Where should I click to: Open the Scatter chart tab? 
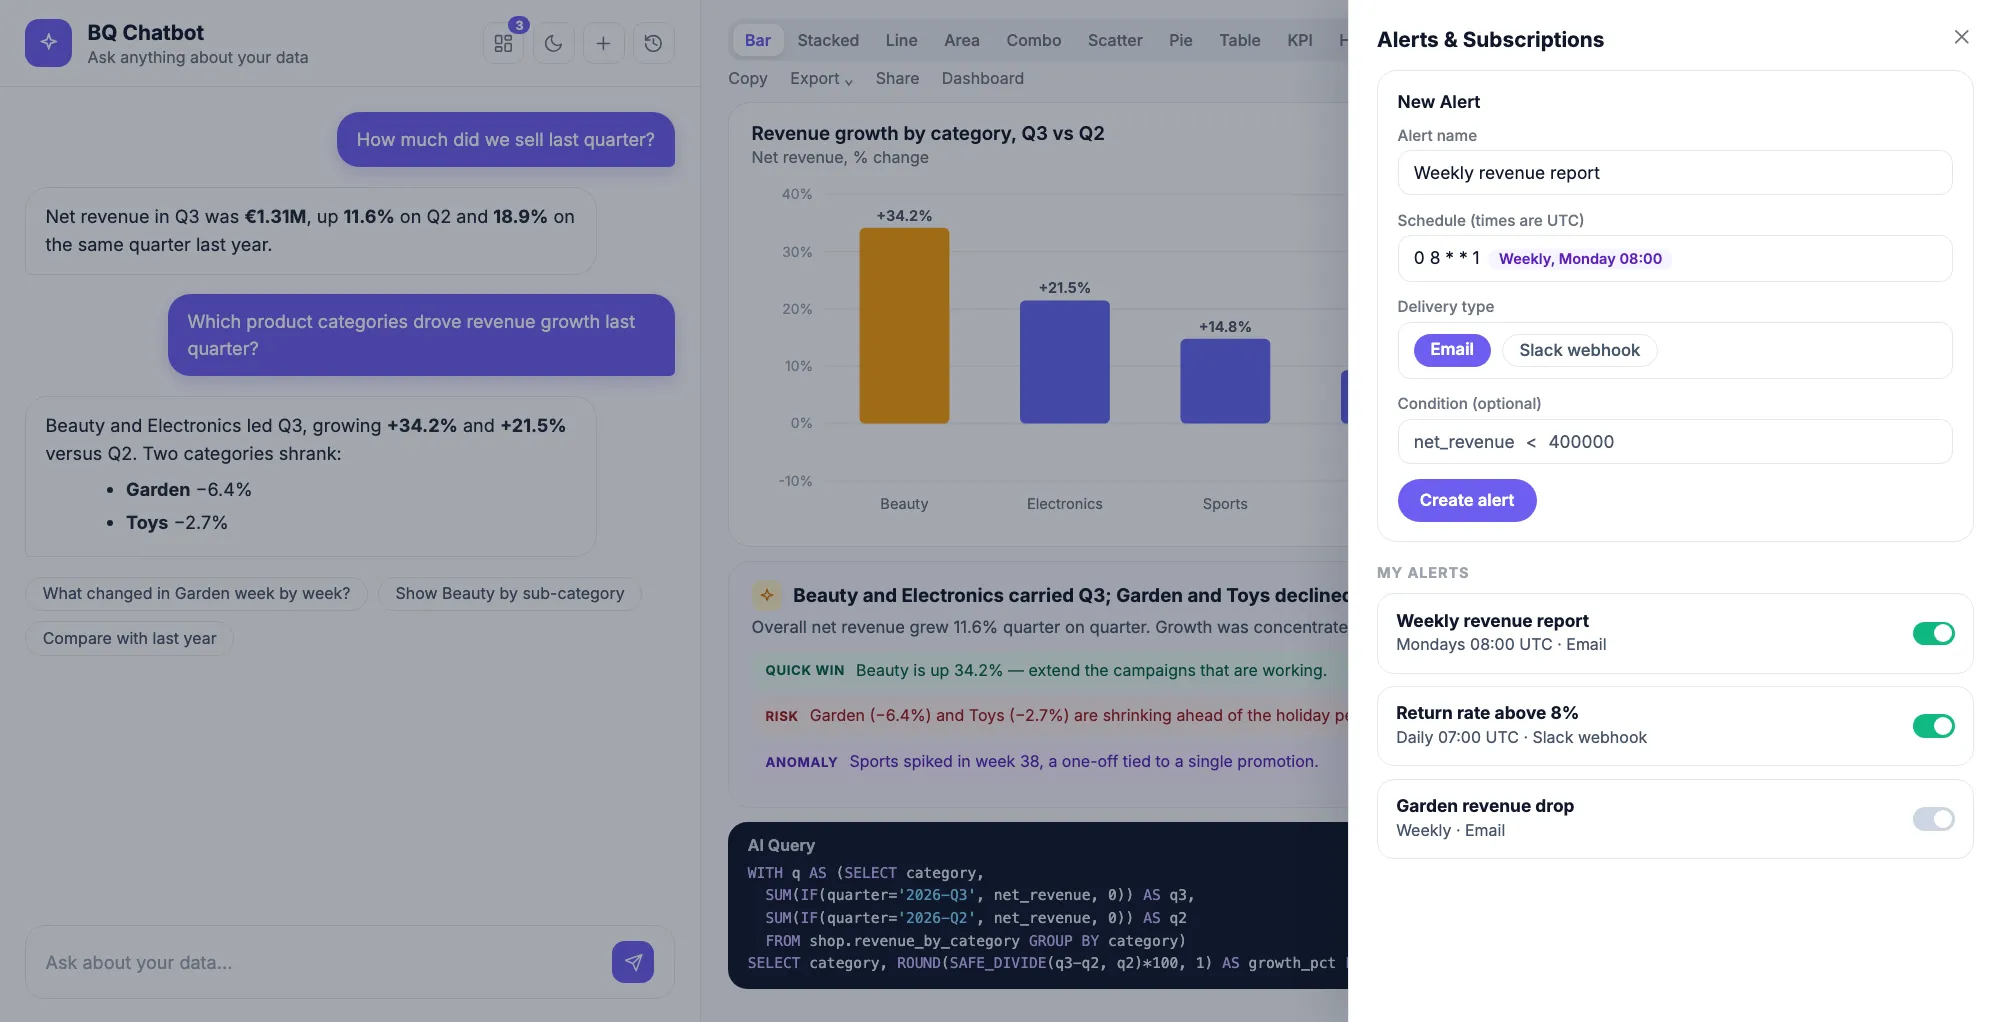(1115, 40)
